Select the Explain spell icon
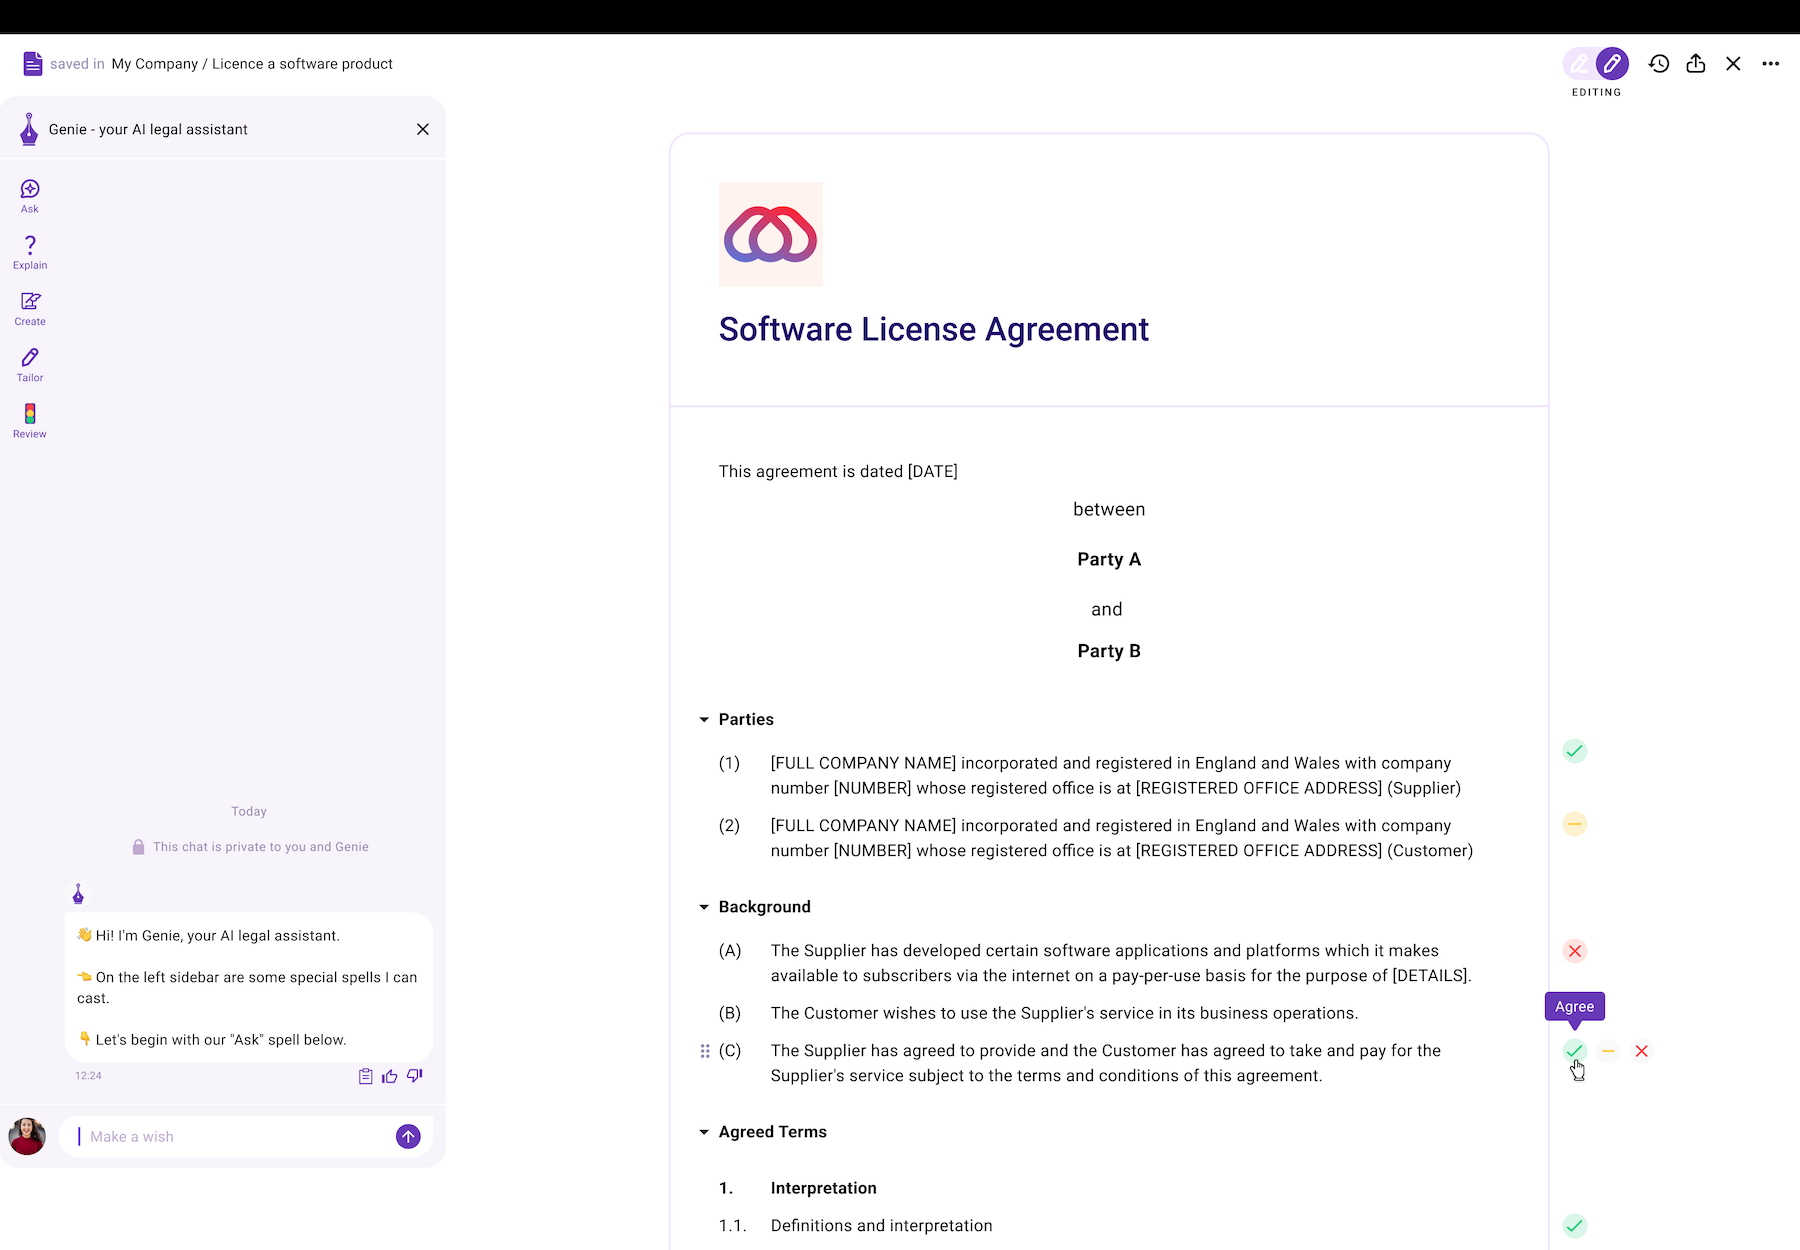The width and height of the screenshot is (1800, 1250). [x=30, y=251]
